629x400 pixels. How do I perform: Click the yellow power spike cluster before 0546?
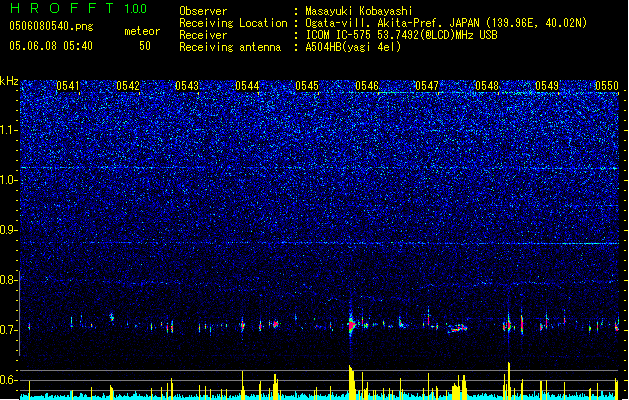pyautogui.click(x=351, y=382)
